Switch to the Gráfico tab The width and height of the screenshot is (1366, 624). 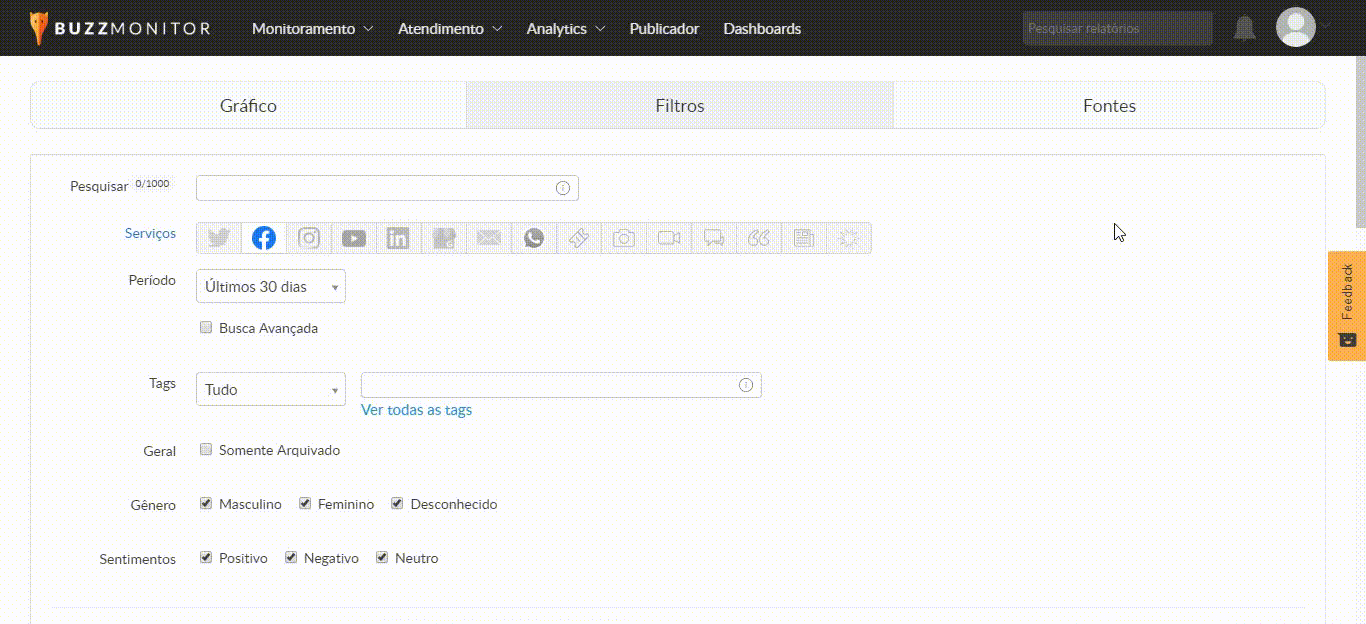pos(248,106)
